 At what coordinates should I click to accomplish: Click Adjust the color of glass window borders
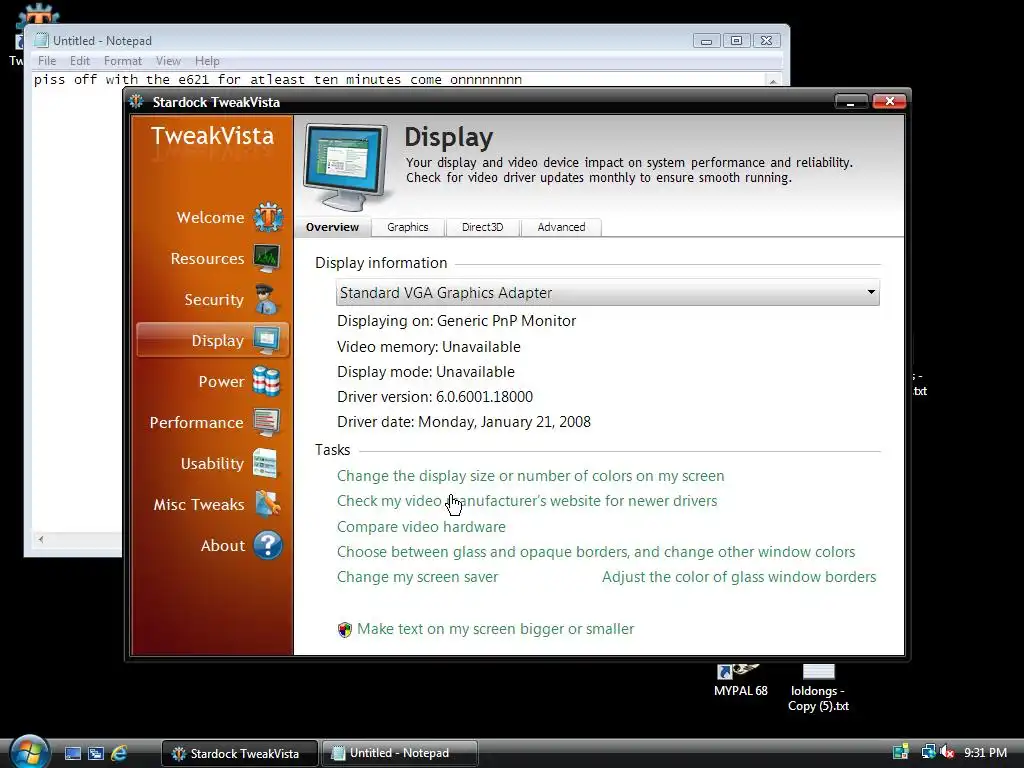(739, 577)
